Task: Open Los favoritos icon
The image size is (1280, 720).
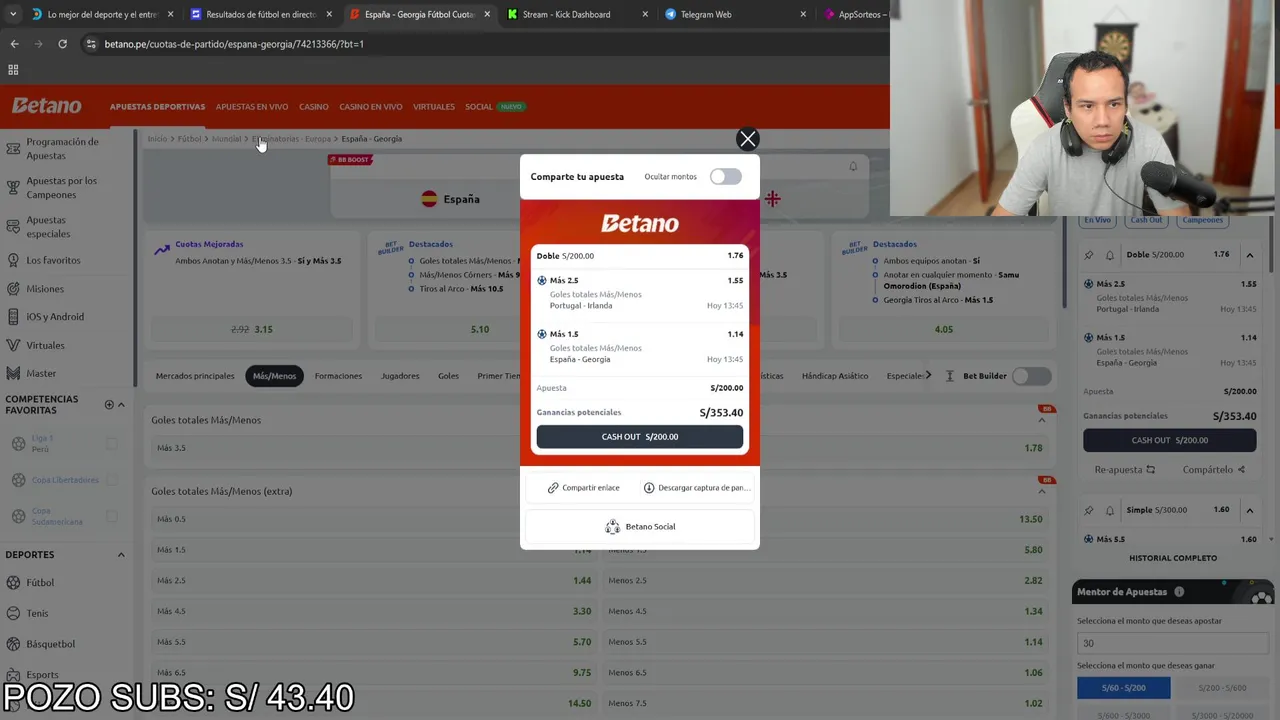Action: pos(13,261)
